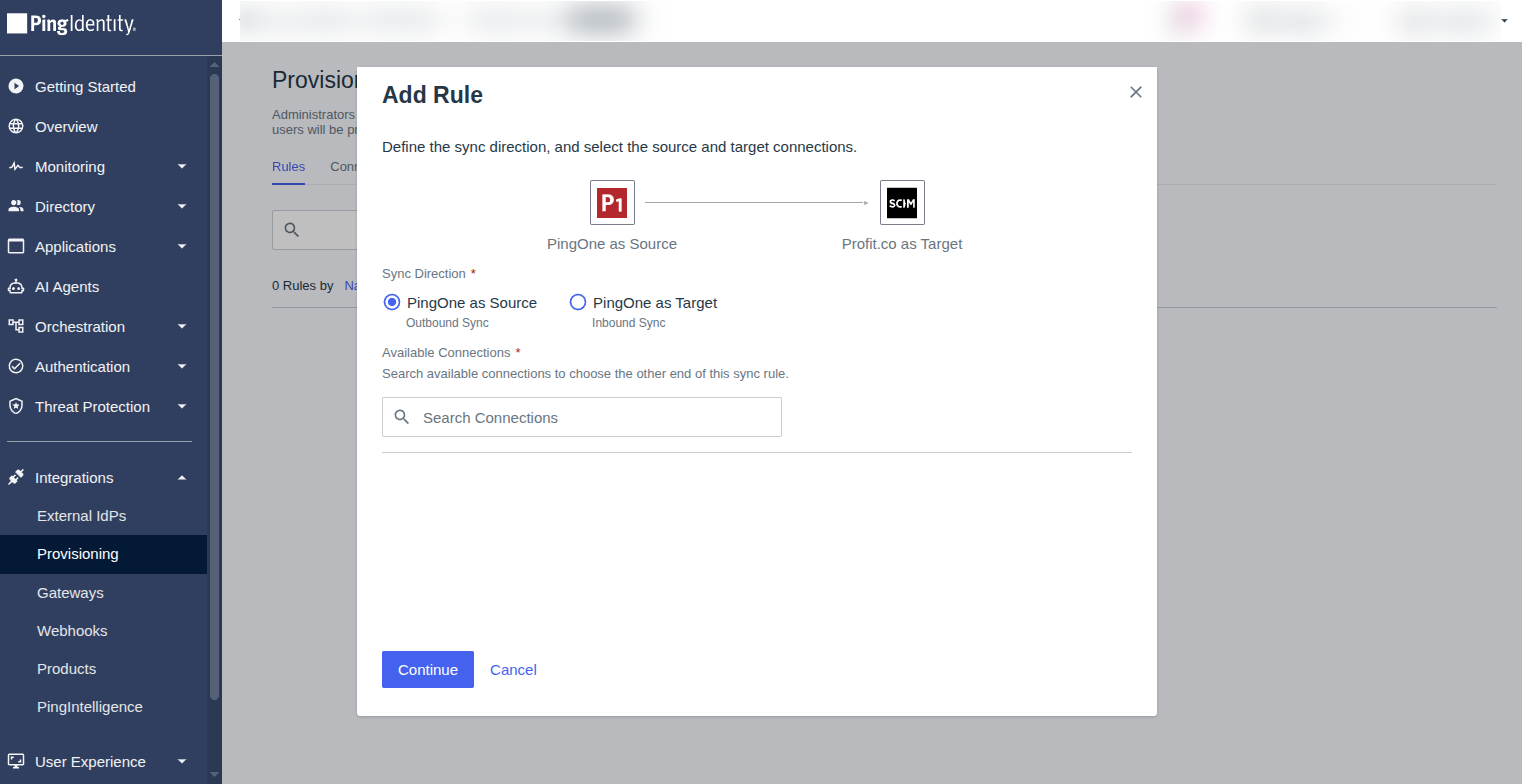Click the Continue button
Viewport: 1522px width, 784px height.
428,670
